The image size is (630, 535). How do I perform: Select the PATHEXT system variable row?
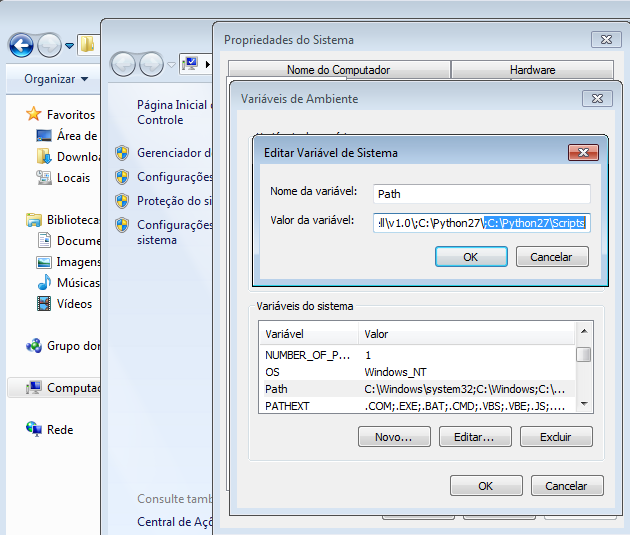417,406
